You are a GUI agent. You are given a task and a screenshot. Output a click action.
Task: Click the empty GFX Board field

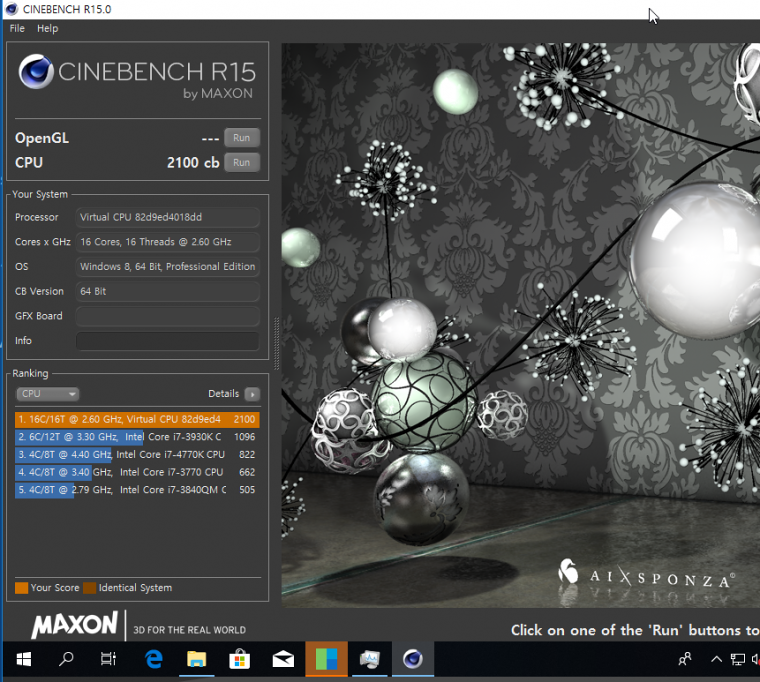[167, 316]
